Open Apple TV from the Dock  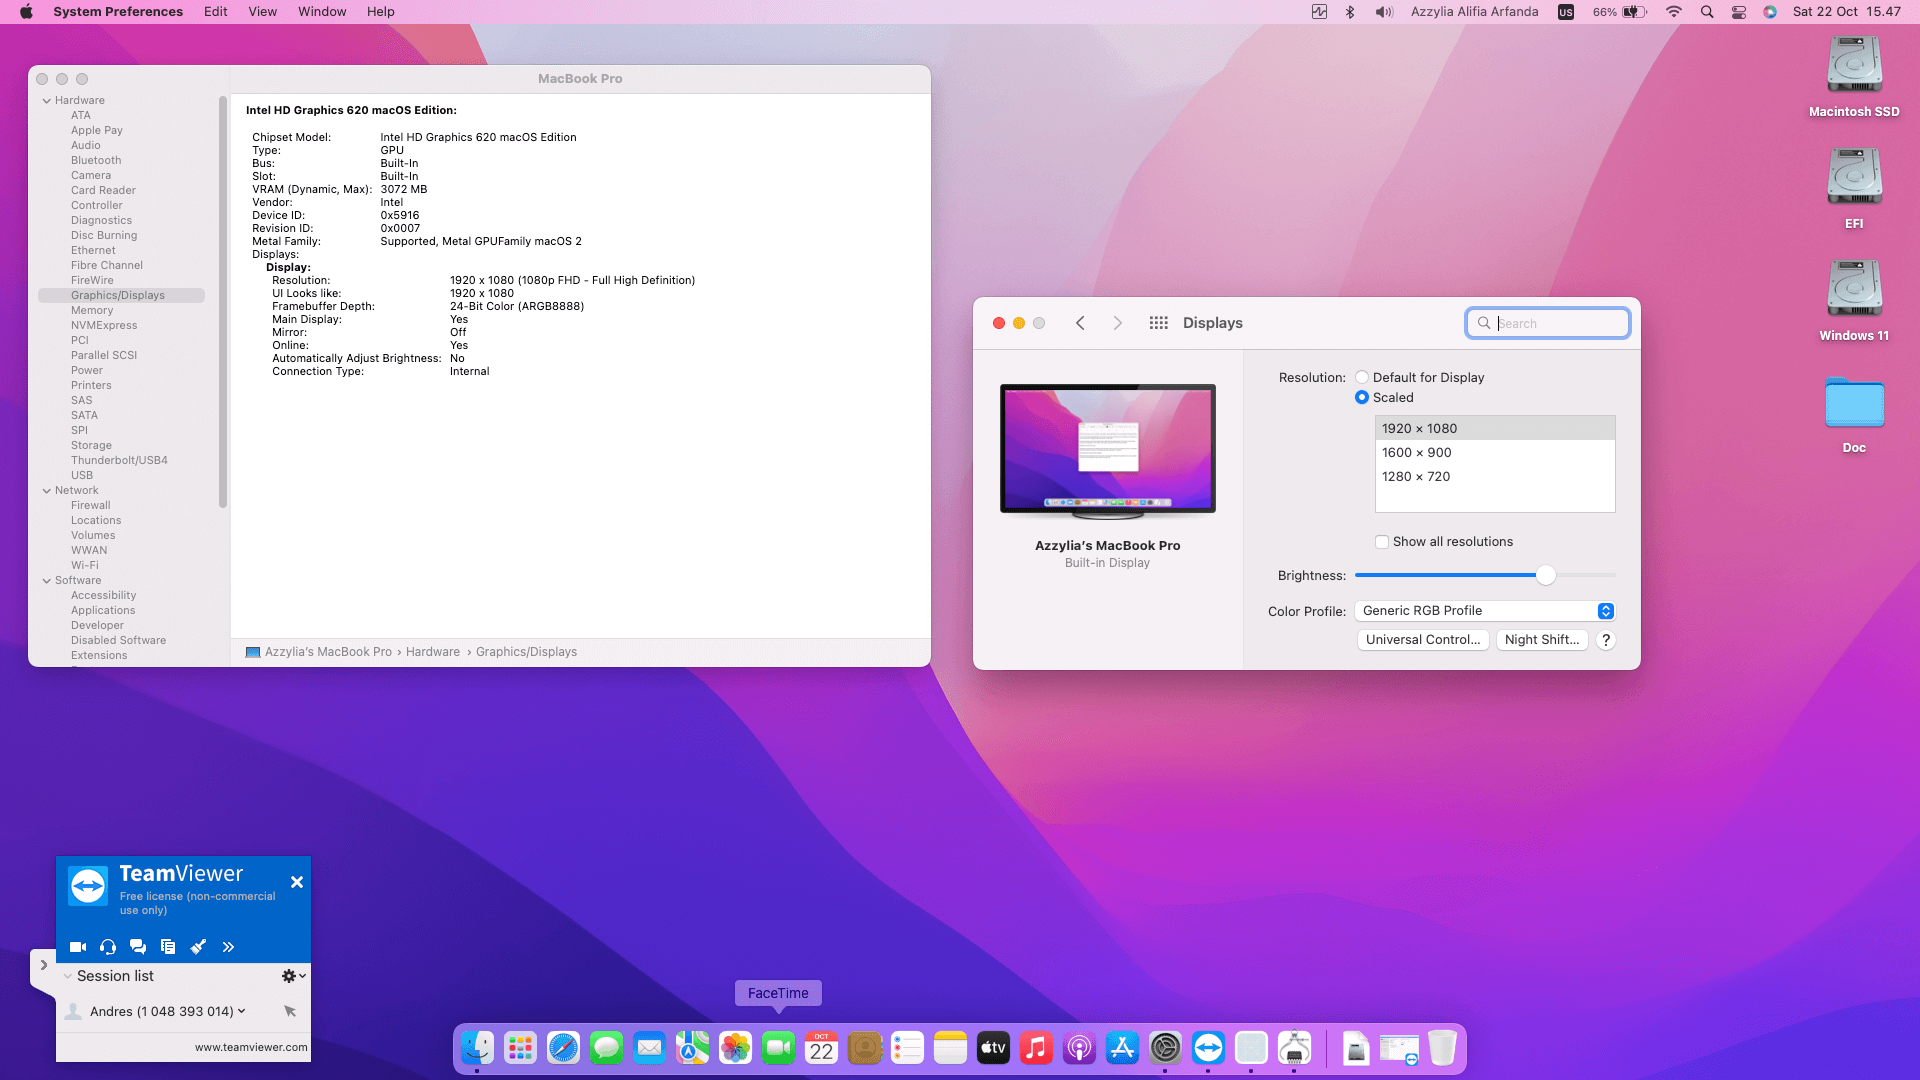pyautogui.click(x=993, y=1048)
